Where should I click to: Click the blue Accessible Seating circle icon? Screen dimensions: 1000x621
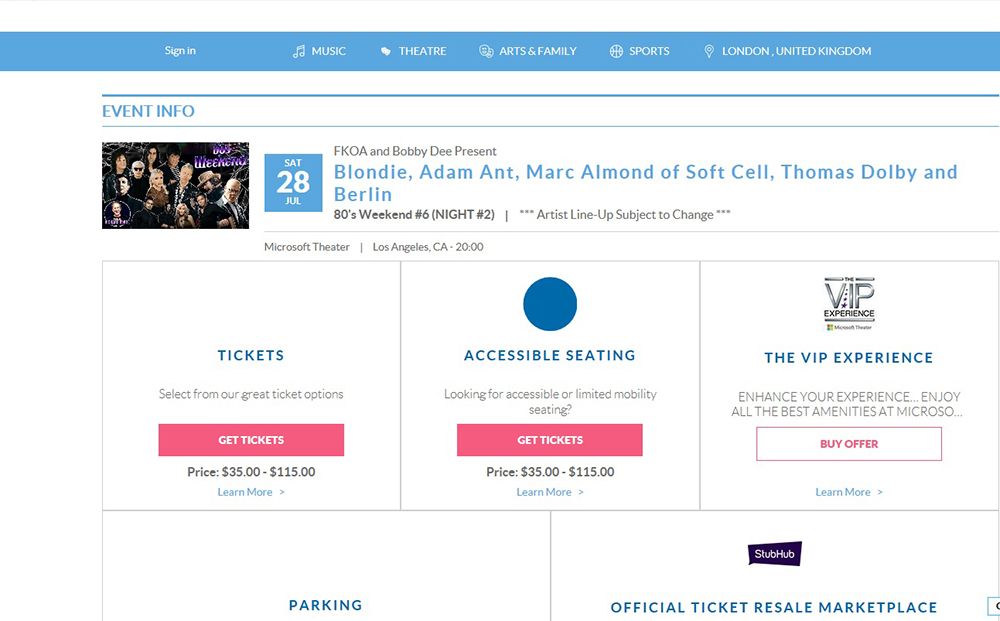tap(550, 304)
